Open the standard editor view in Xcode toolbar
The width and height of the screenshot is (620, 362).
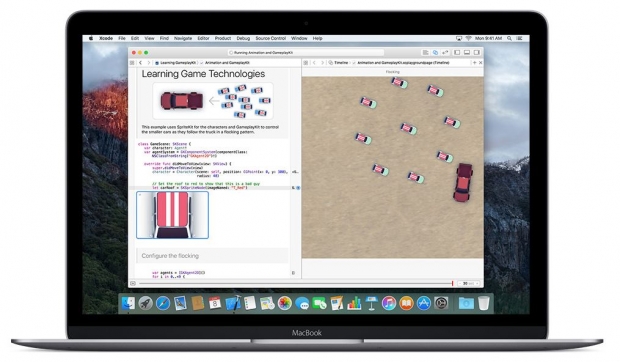[x=425, y=53]
